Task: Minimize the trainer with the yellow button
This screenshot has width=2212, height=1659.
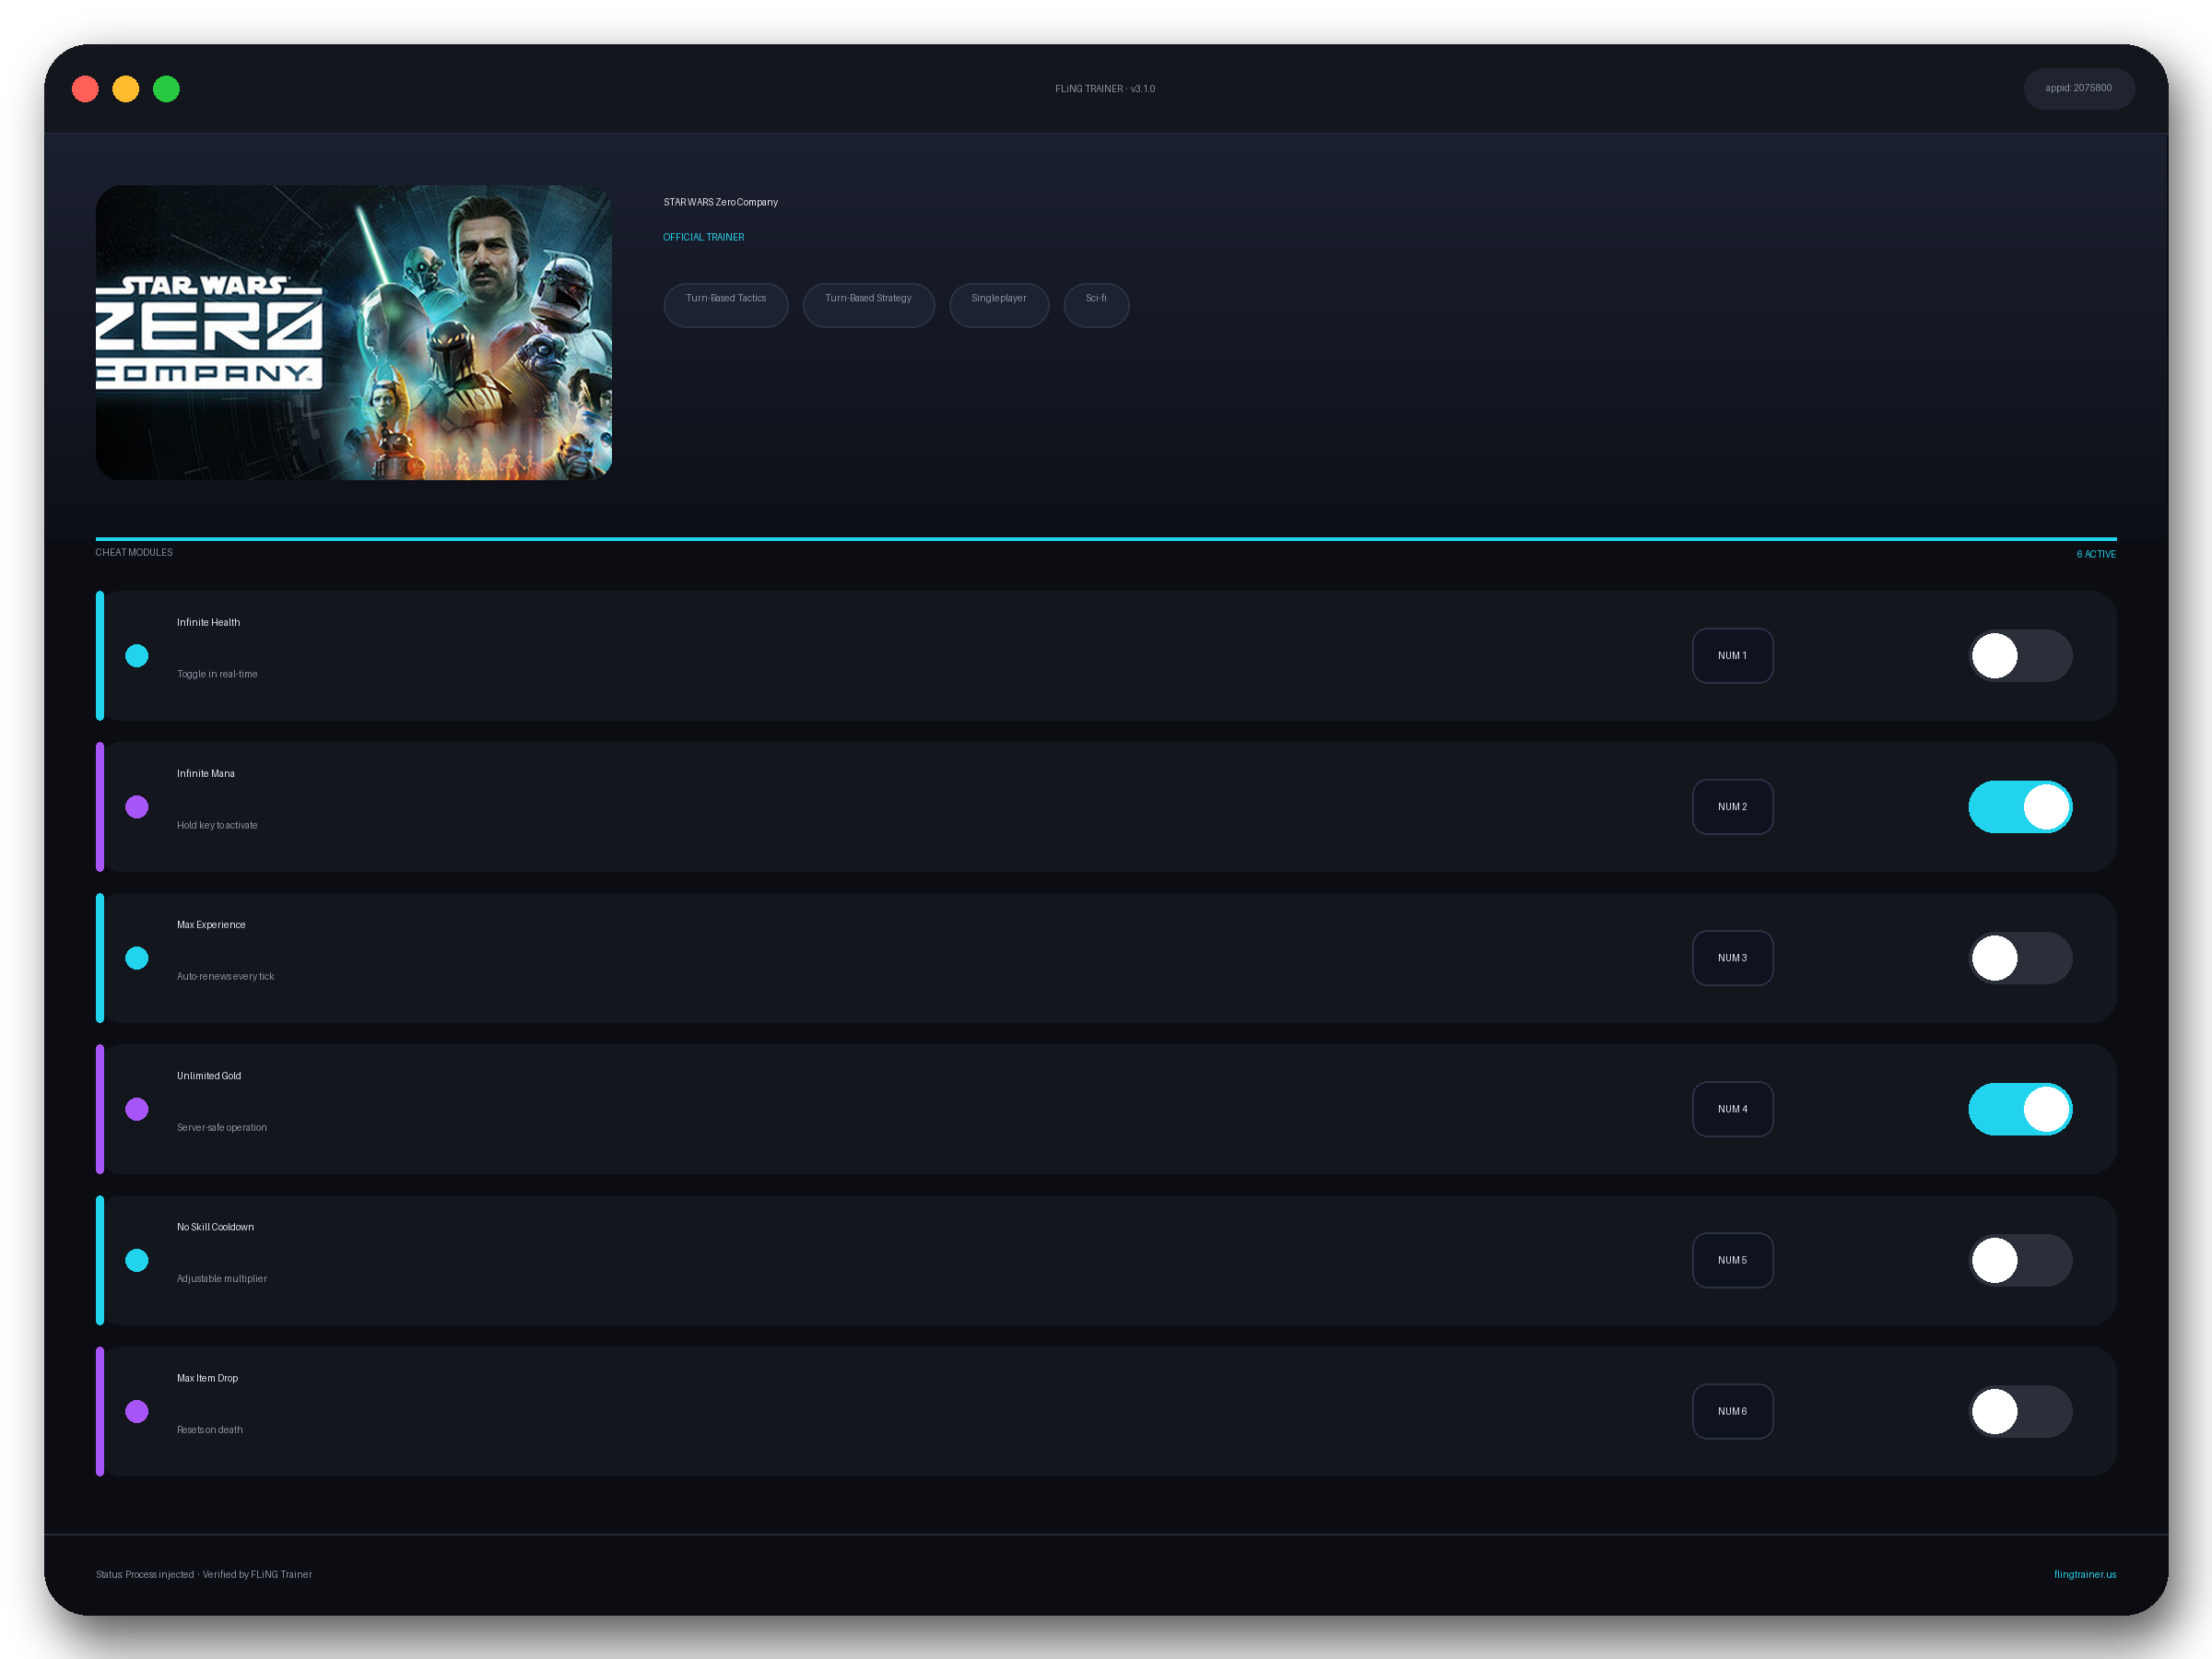Action: [x=126, y=89]
